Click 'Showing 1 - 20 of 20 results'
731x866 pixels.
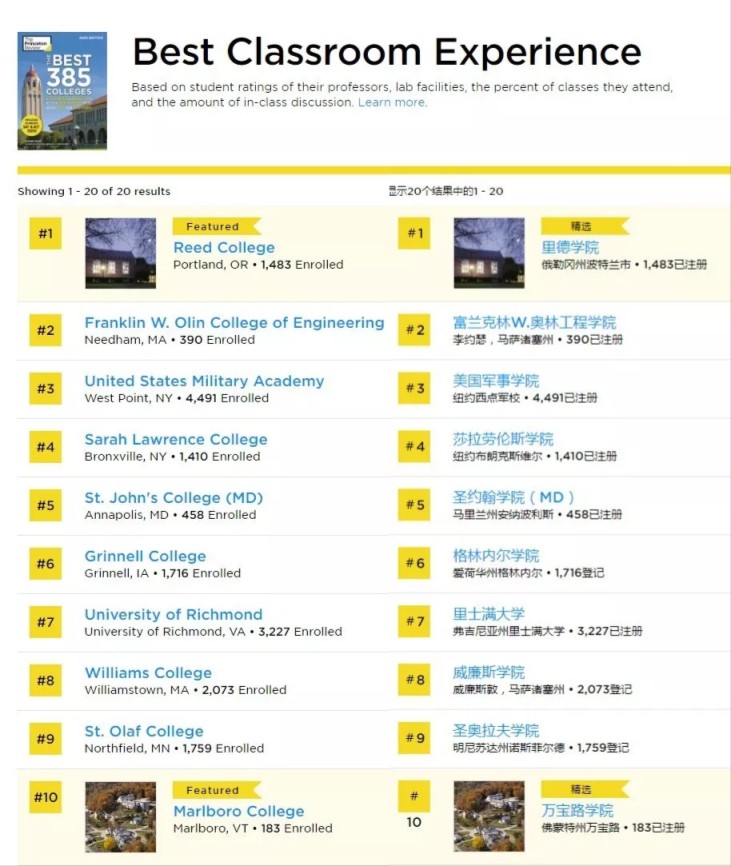[94, 191]
